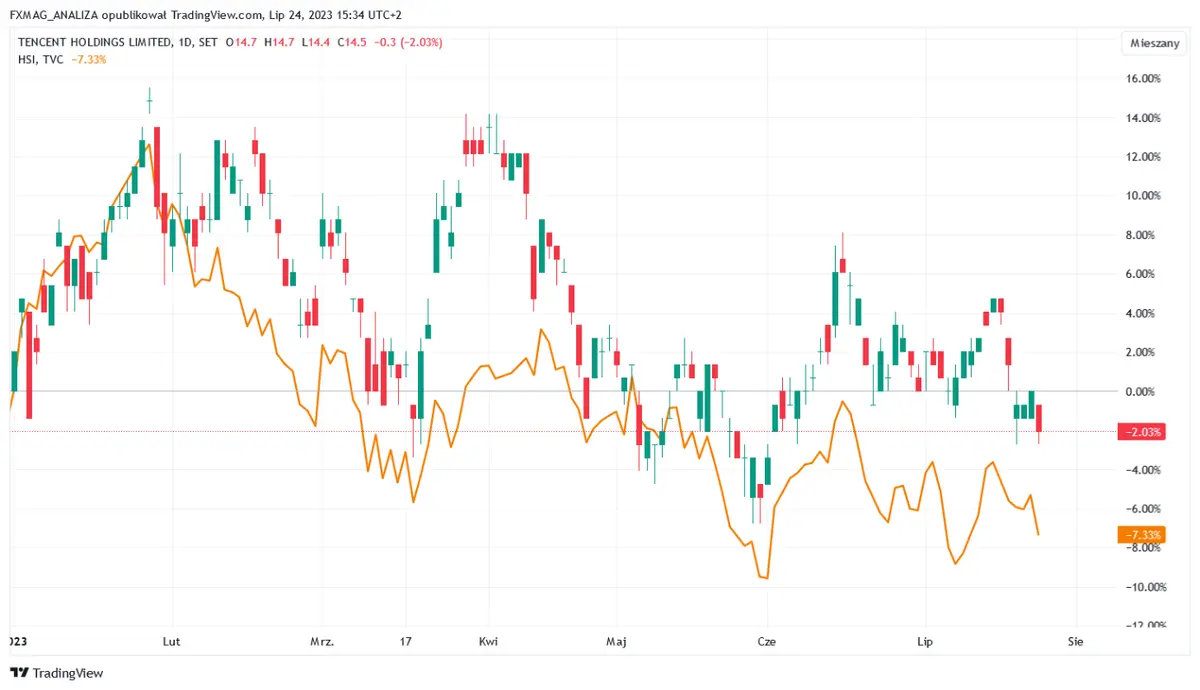The image size is (1200, 690).
Task: Select the TENCENT HOLDINGS LIMITED legend title
Action: point(96,42)
